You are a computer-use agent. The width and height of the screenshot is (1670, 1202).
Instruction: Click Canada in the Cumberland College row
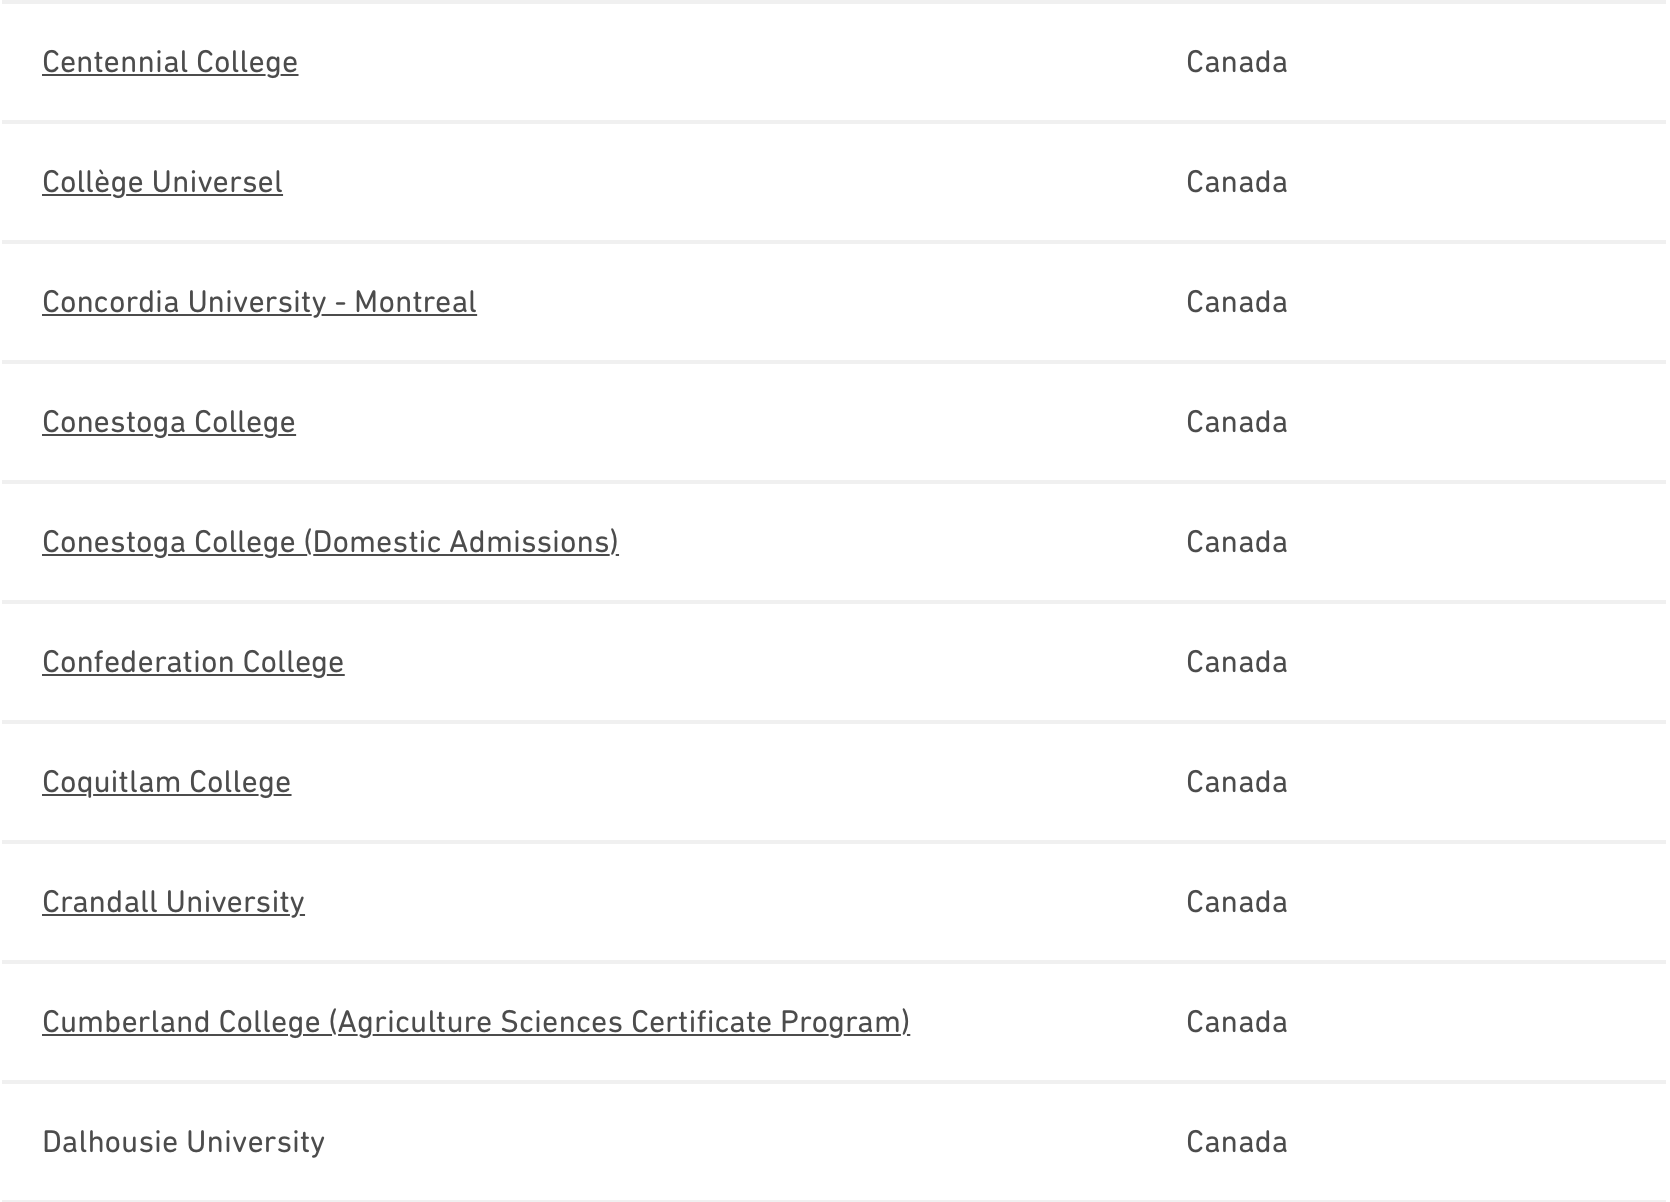1236,1022
